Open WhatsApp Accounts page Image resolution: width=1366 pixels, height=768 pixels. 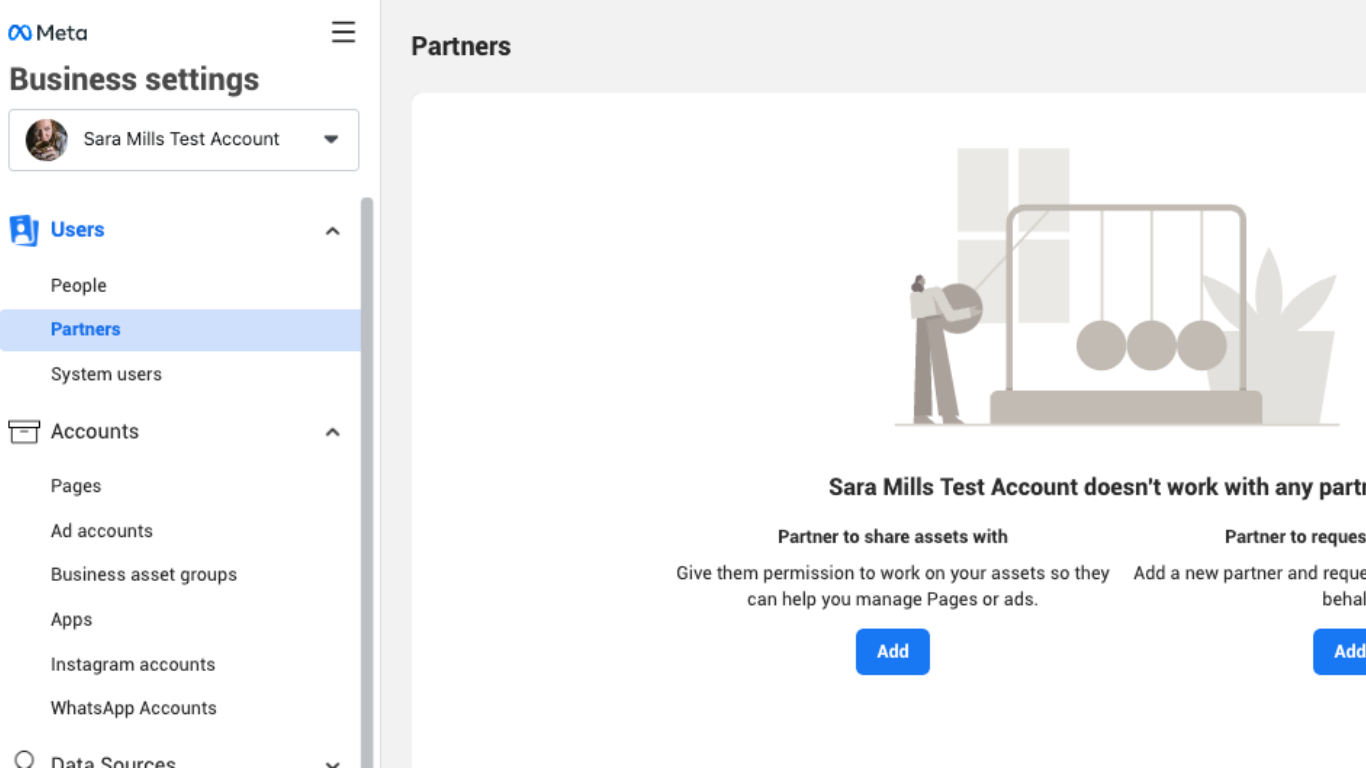pyautogui.click(x=134, y=708)
